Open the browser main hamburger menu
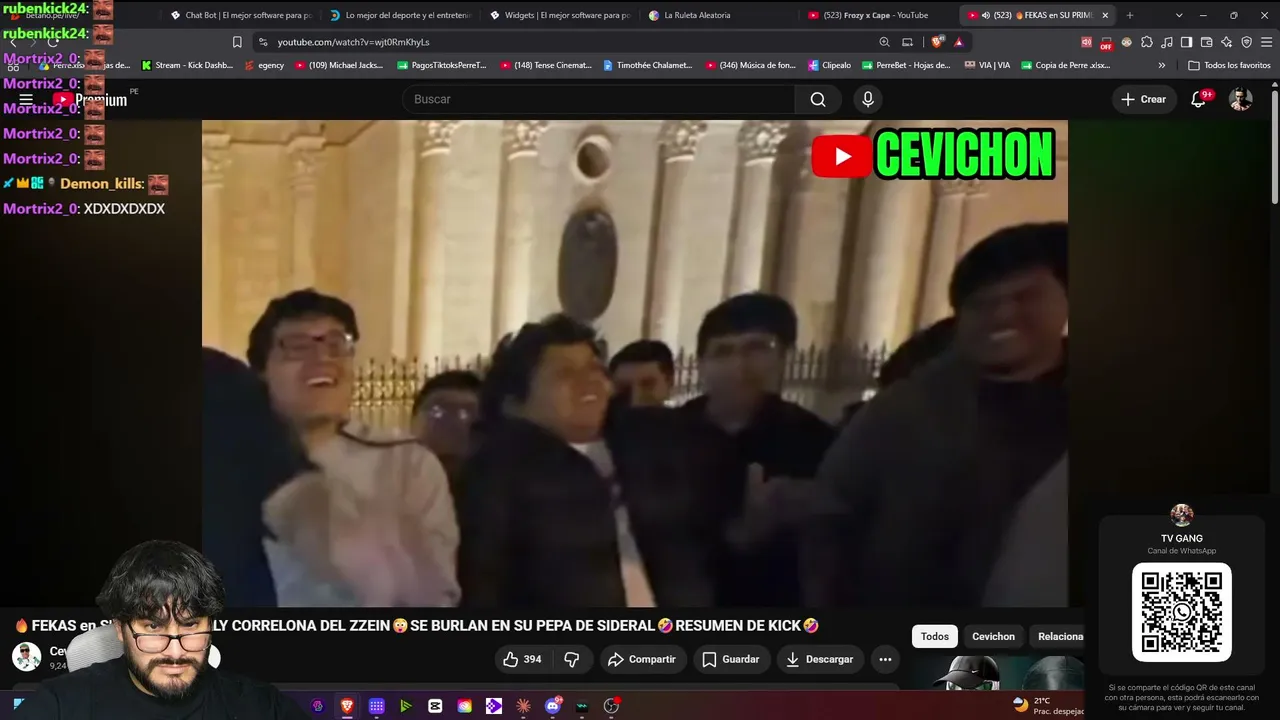 click(x=1266, y=42)
